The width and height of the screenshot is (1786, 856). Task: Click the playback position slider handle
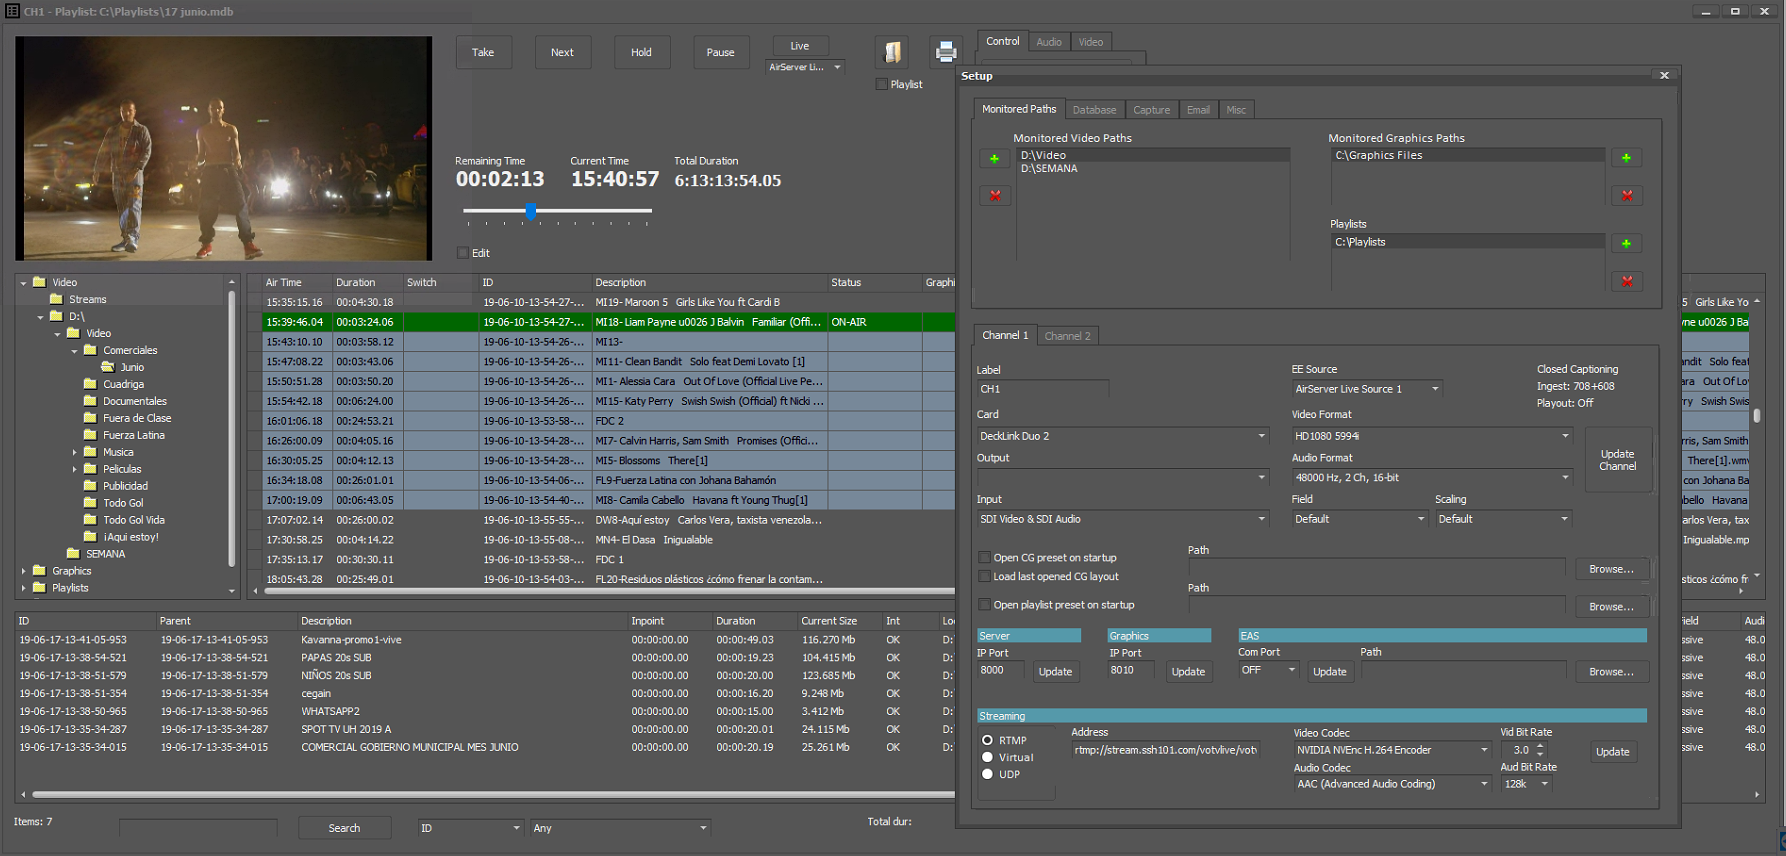point(531,211)
